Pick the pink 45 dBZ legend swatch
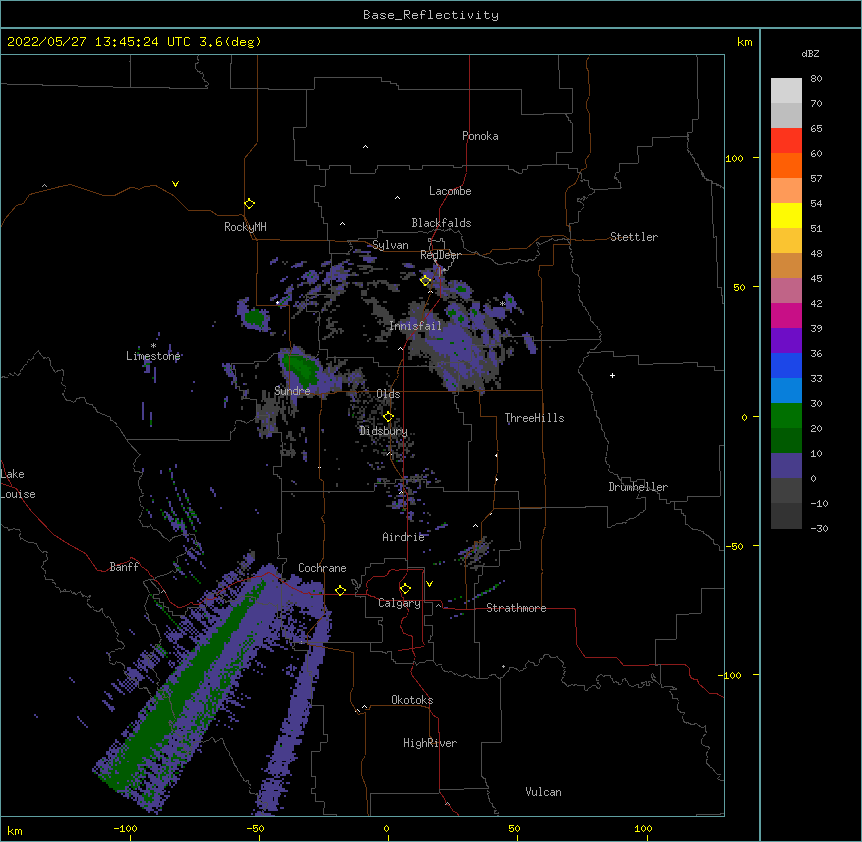Image resolution: width=862 pixels, height=842 pixels. pyautogui.click(x=786, y=290)
